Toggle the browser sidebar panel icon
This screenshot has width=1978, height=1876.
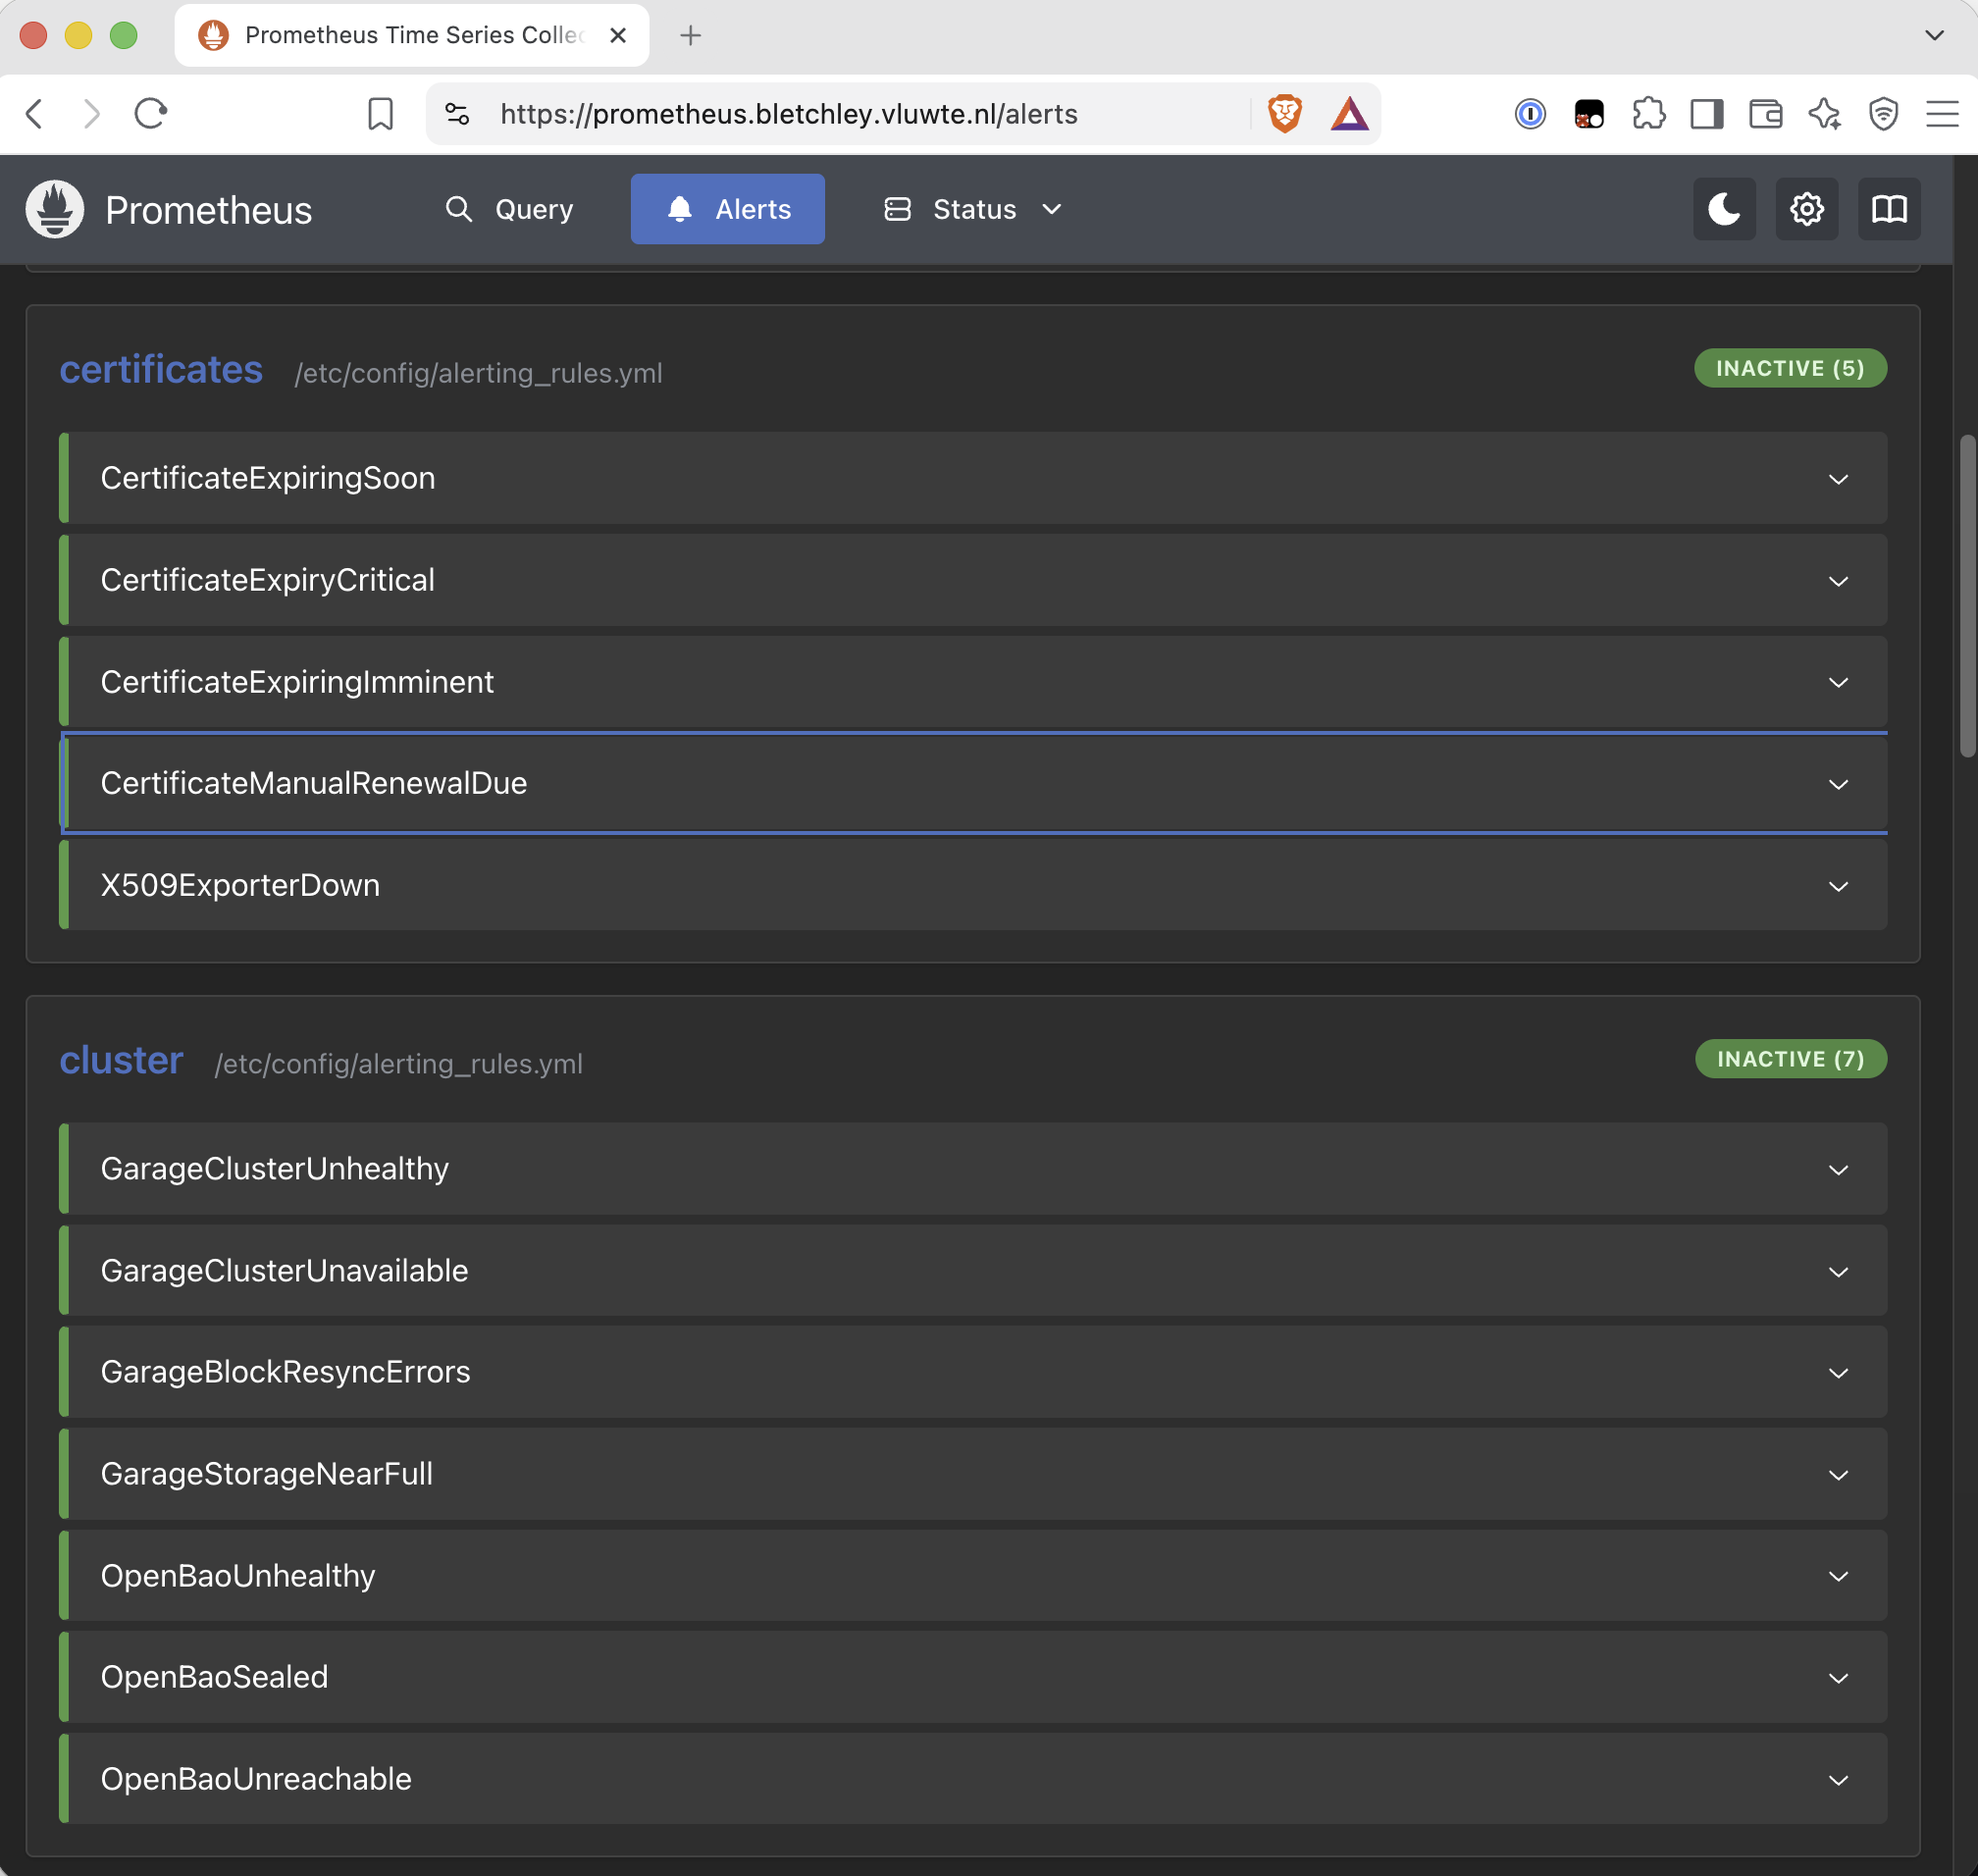click(1707, 114)
